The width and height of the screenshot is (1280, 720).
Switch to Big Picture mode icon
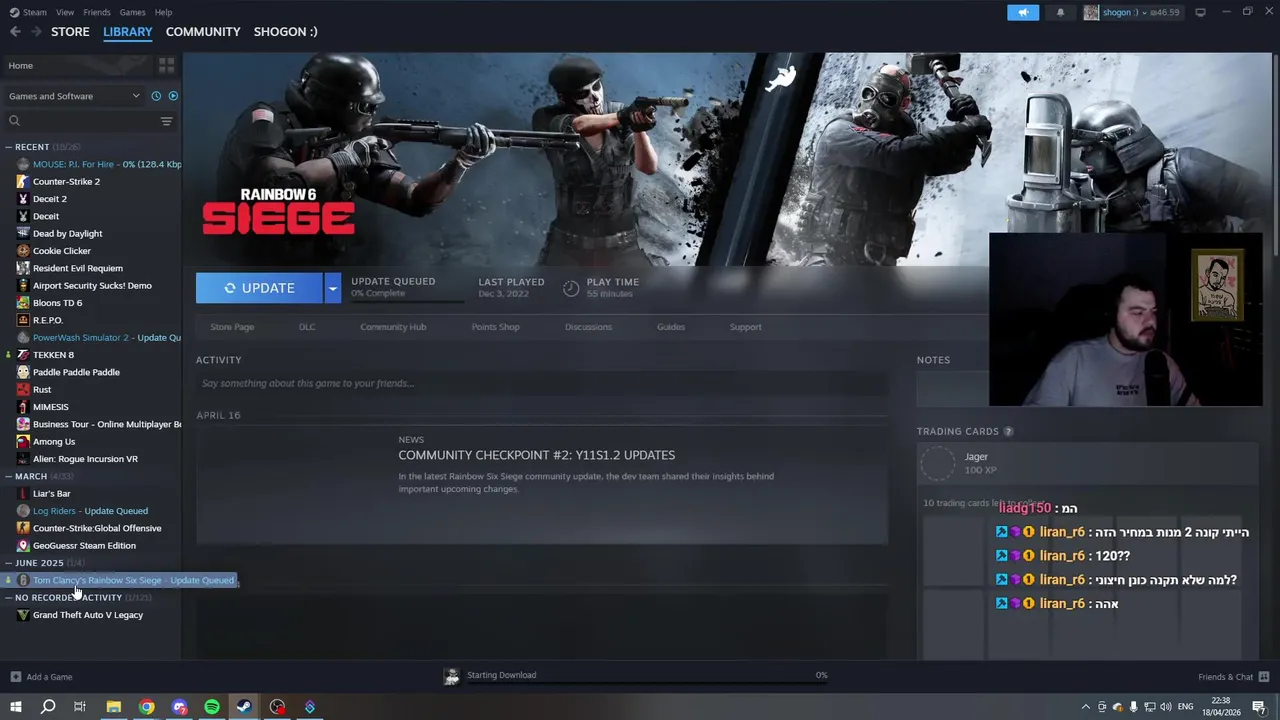pos(1200,12)
